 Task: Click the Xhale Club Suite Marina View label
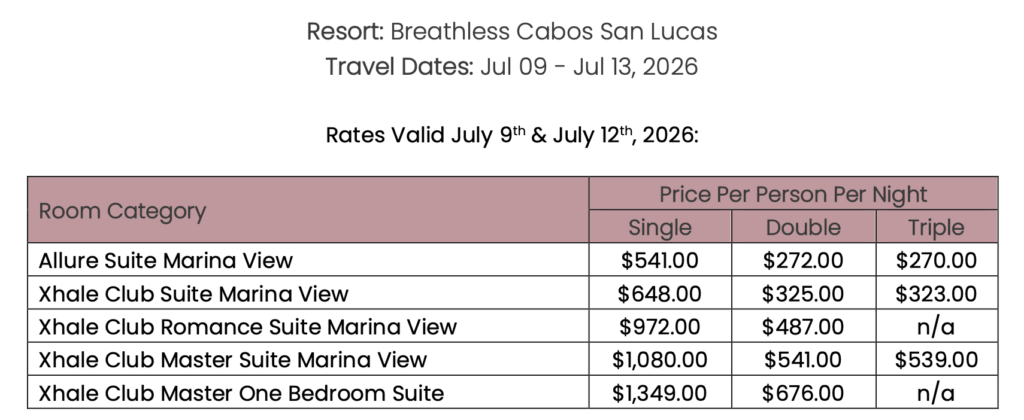click(194, 294)
